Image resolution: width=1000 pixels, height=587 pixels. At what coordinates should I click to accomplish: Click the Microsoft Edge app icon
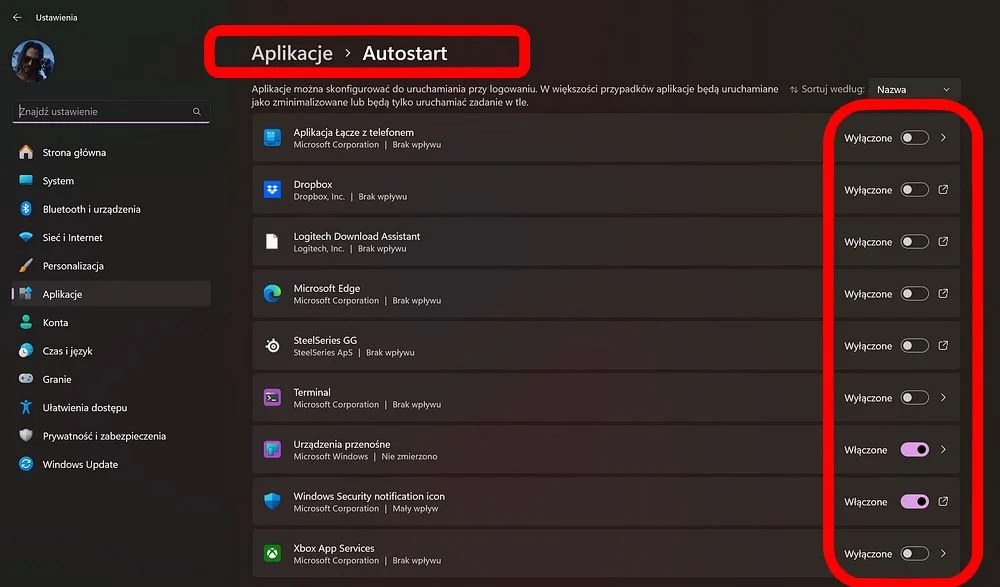[272, 294]
